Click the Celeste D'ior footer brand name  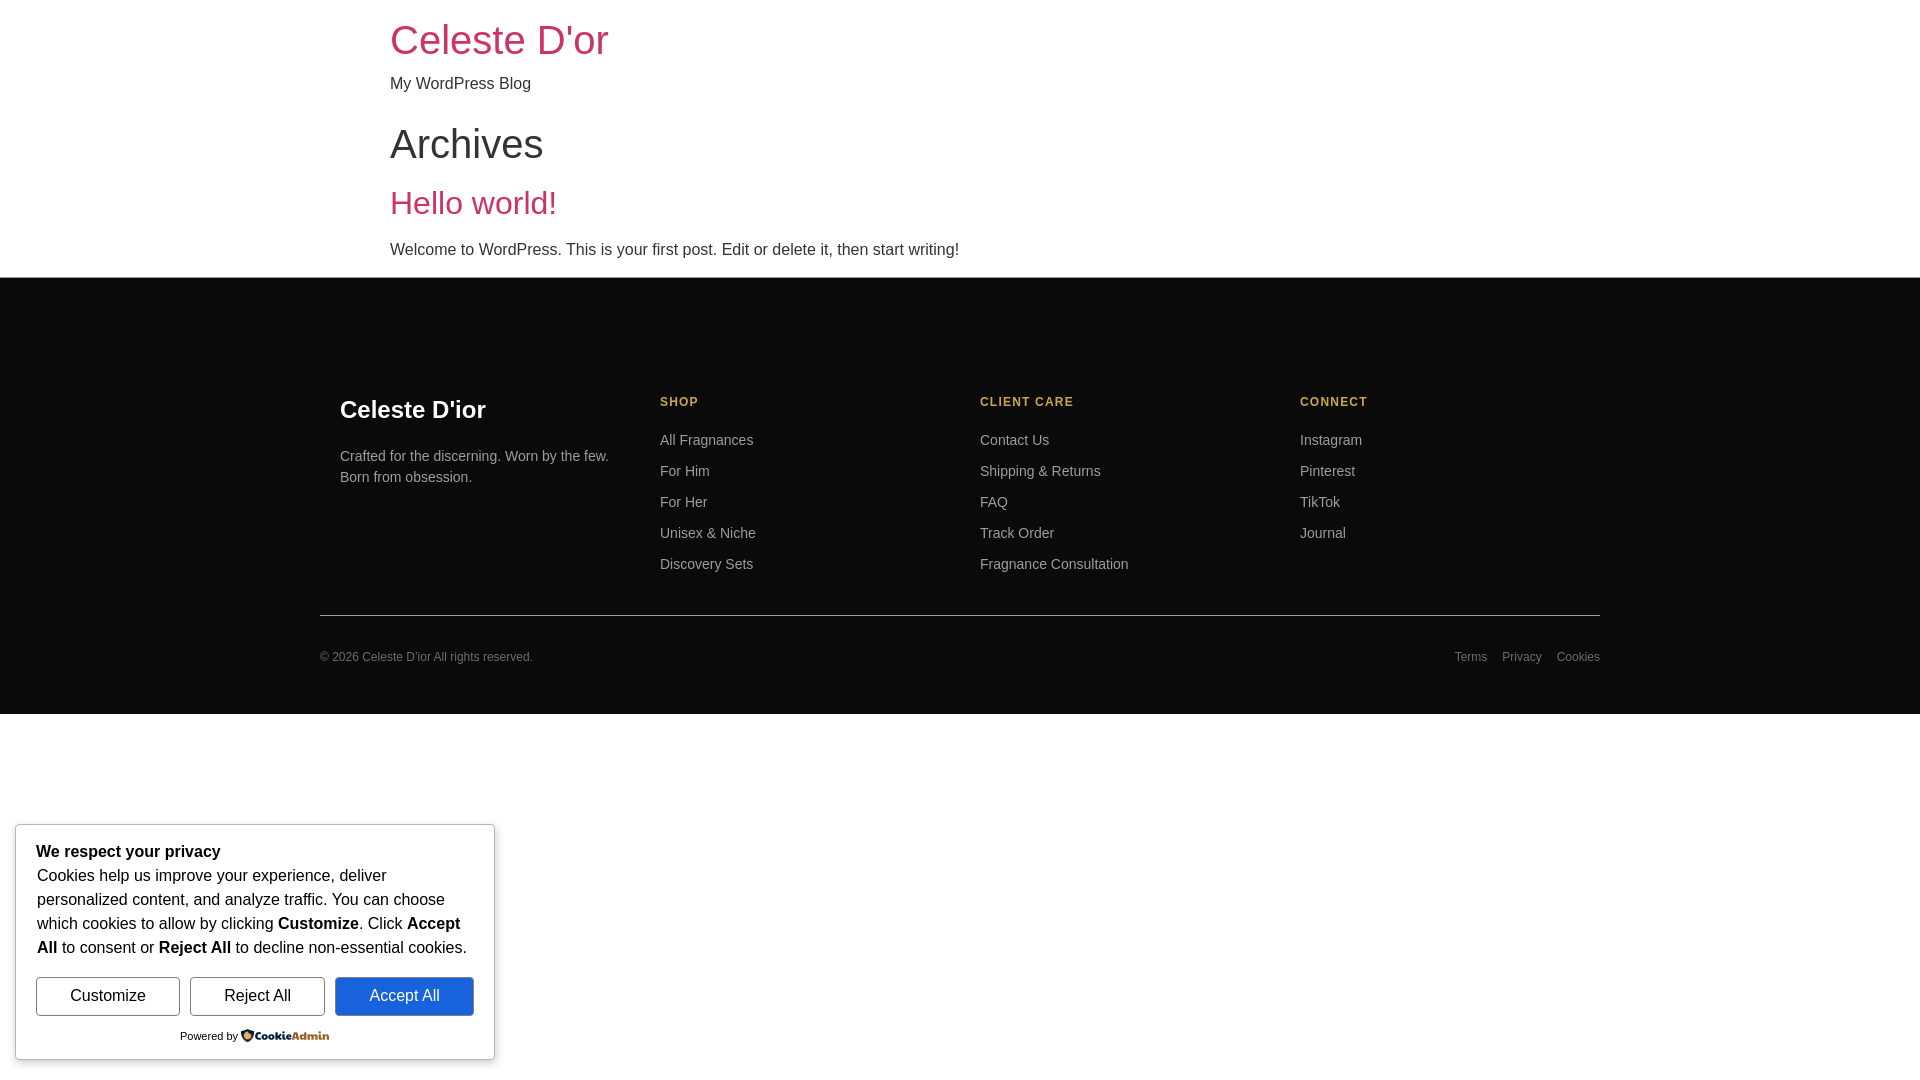click(x=413, y=410)
